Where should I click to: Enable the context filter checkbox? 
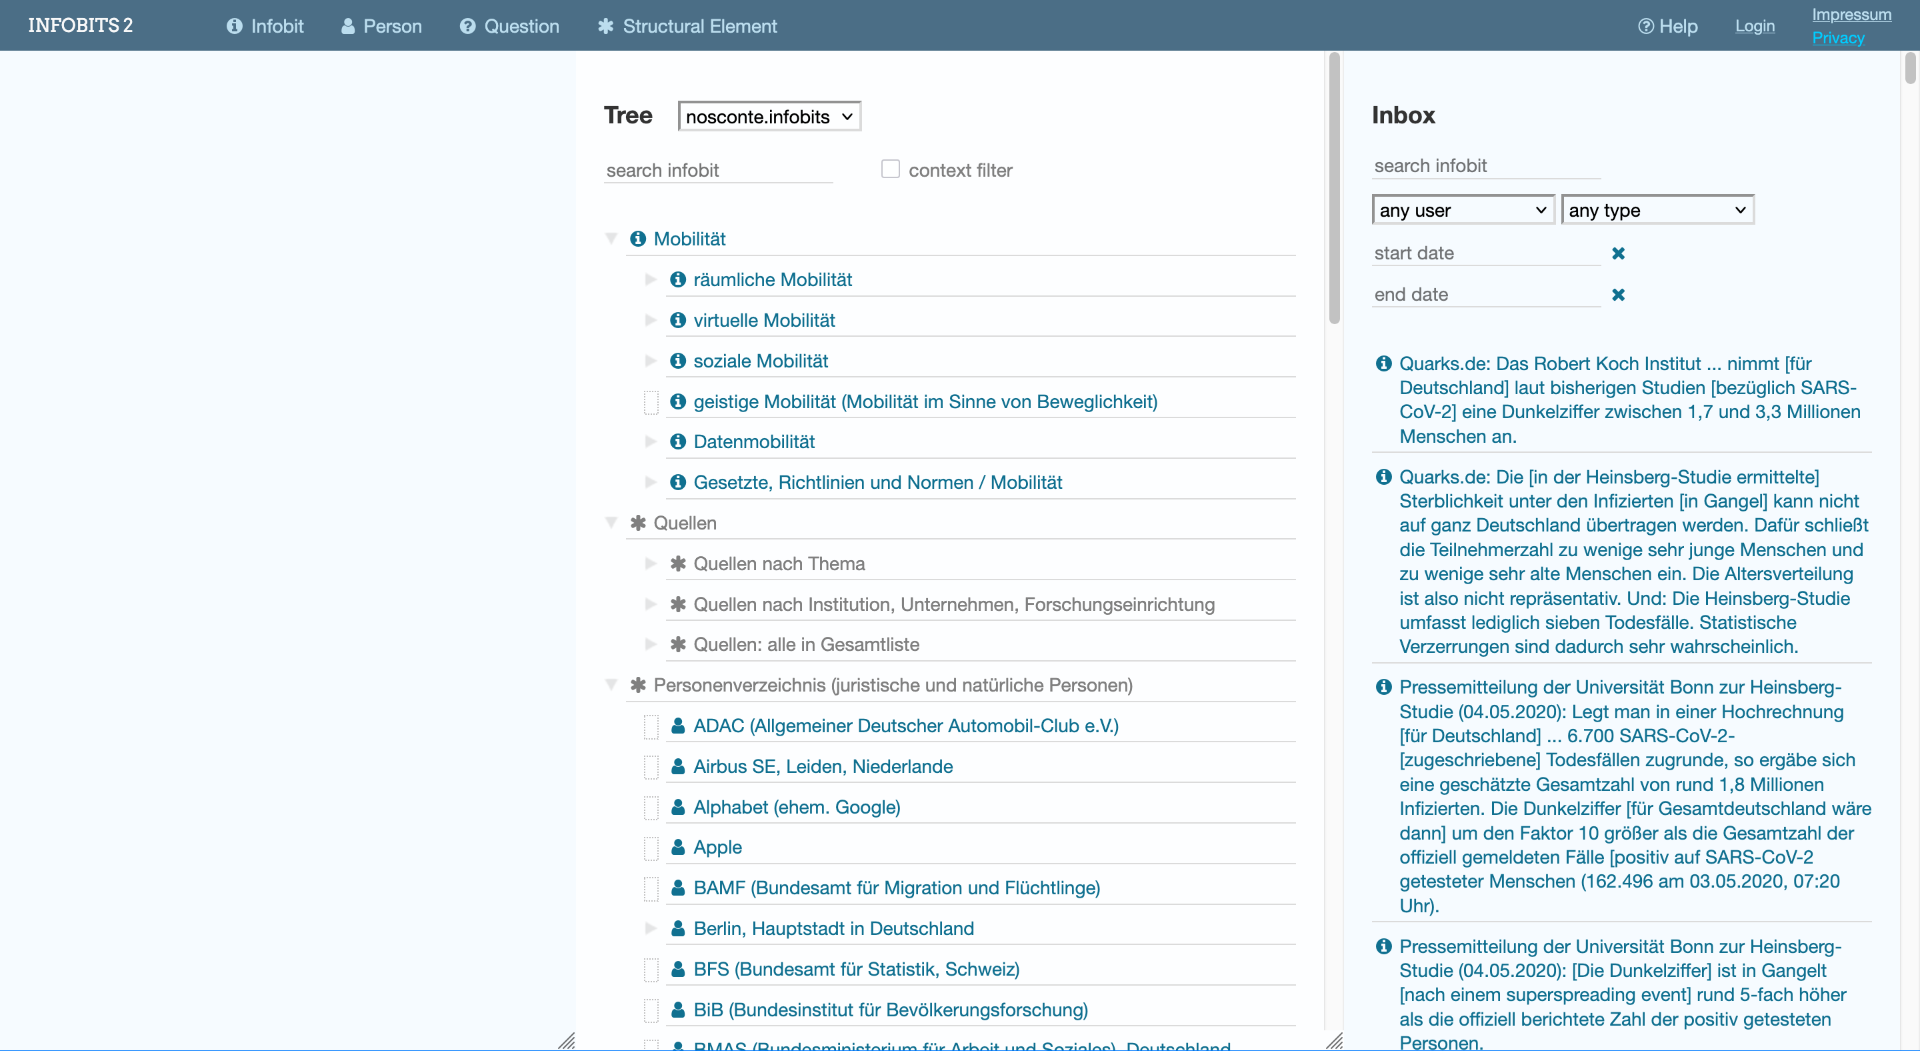890,169
